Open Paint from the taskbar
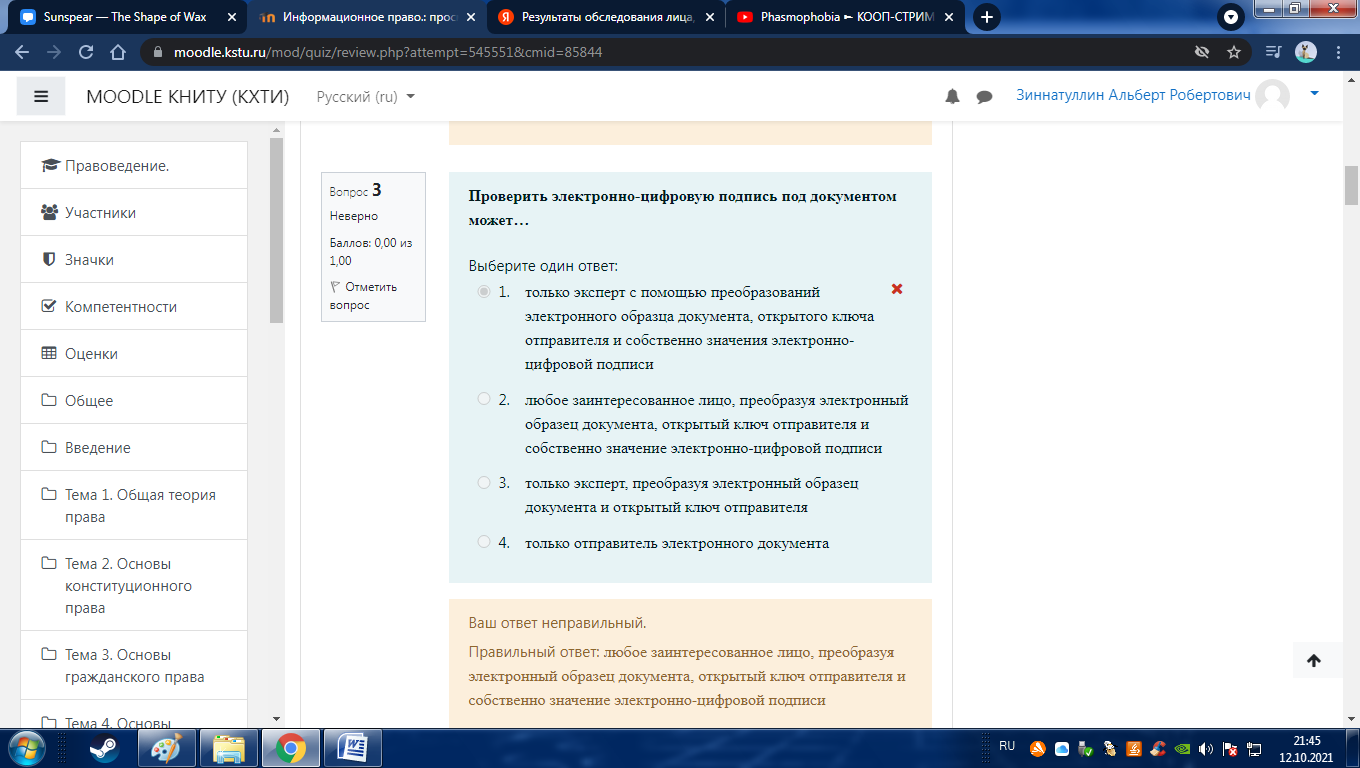1360x768 pixels. pos(166,748)
